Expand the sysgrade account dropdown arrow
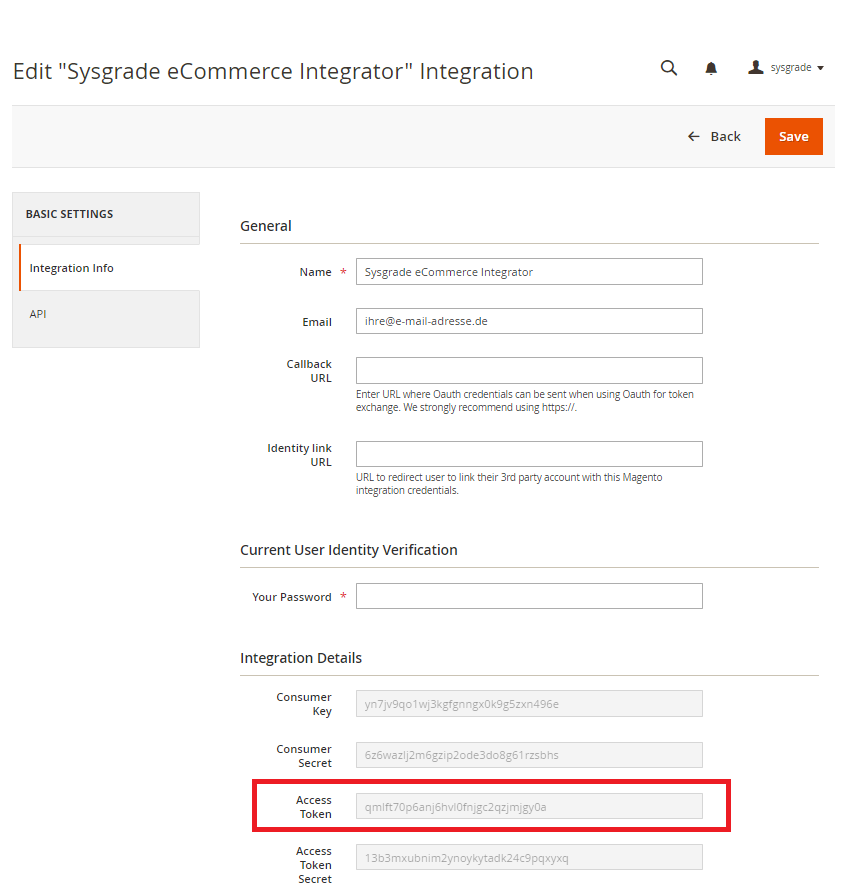 [820, 68]
